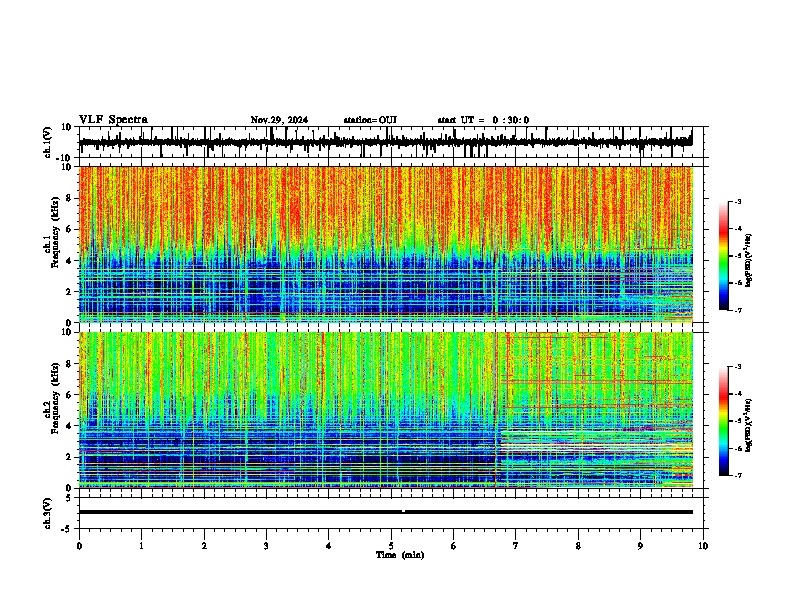The width and height of the screenshot is (792, 612).
Task: Click the "6" minute tick label
Action: pos(453,546)
